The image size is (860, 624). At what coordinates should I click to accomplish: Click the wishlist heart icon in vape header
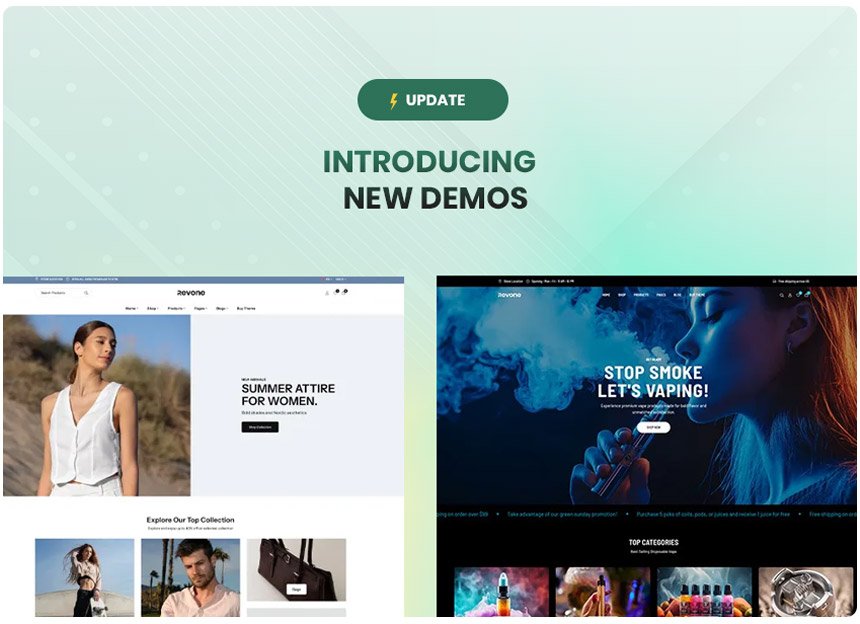[798, 295]
